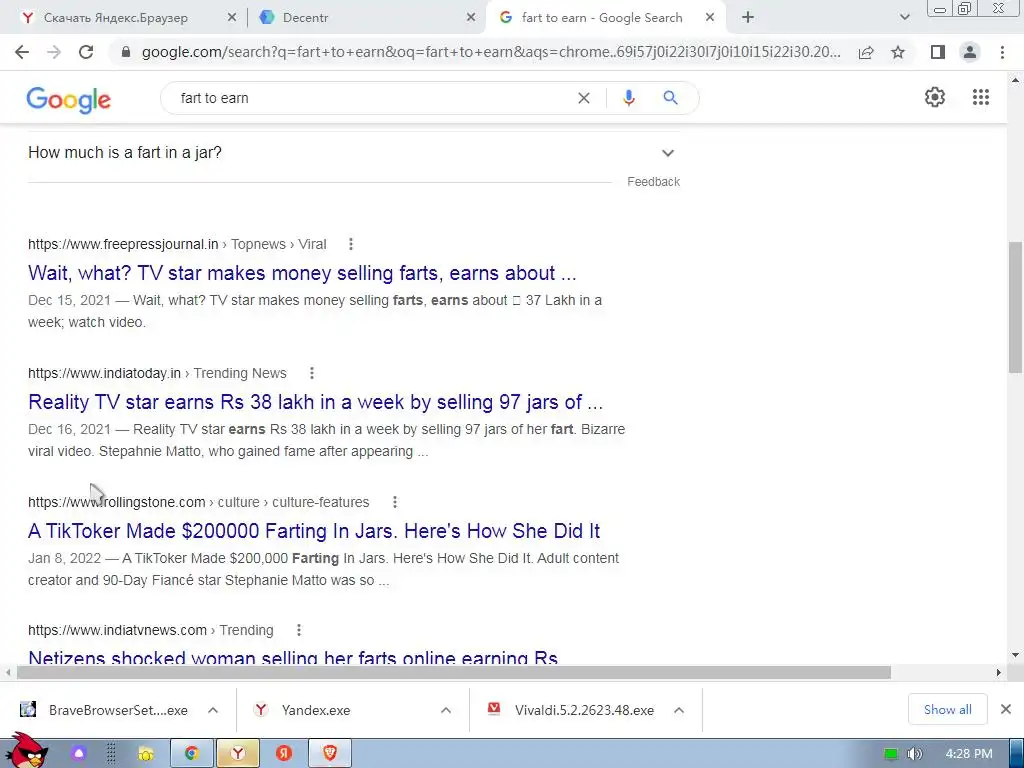Reload the page with the refresh icon
Viewport: 1024px width, 768px height.
(86, 52)
